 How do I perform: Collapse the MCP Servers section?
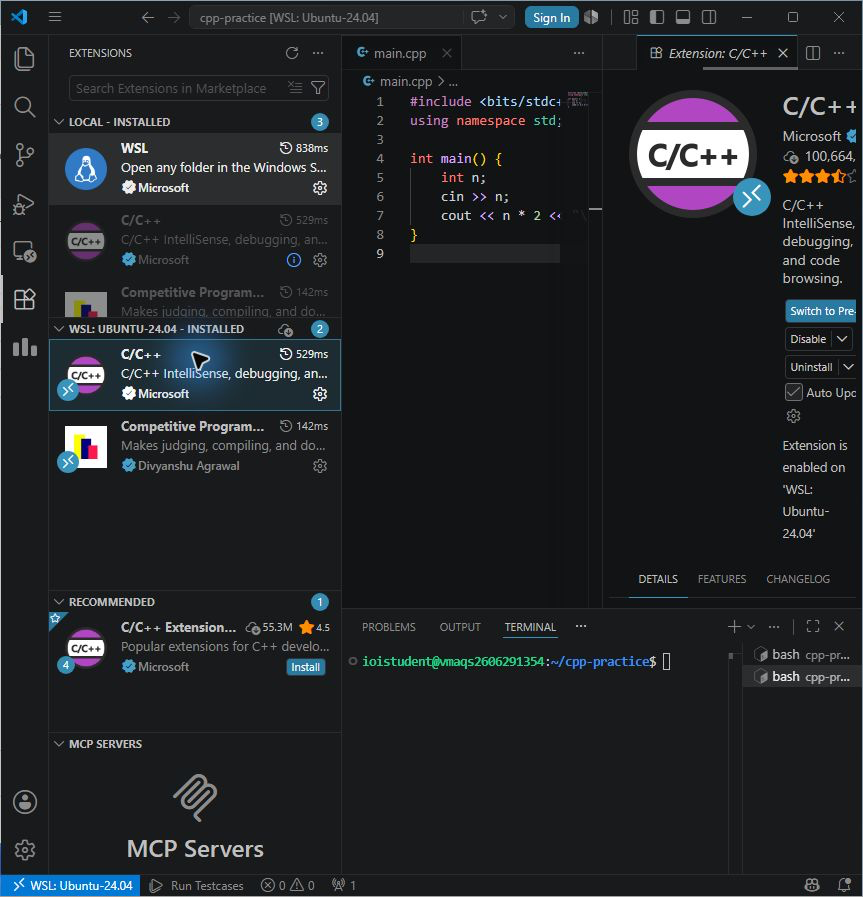58,744
